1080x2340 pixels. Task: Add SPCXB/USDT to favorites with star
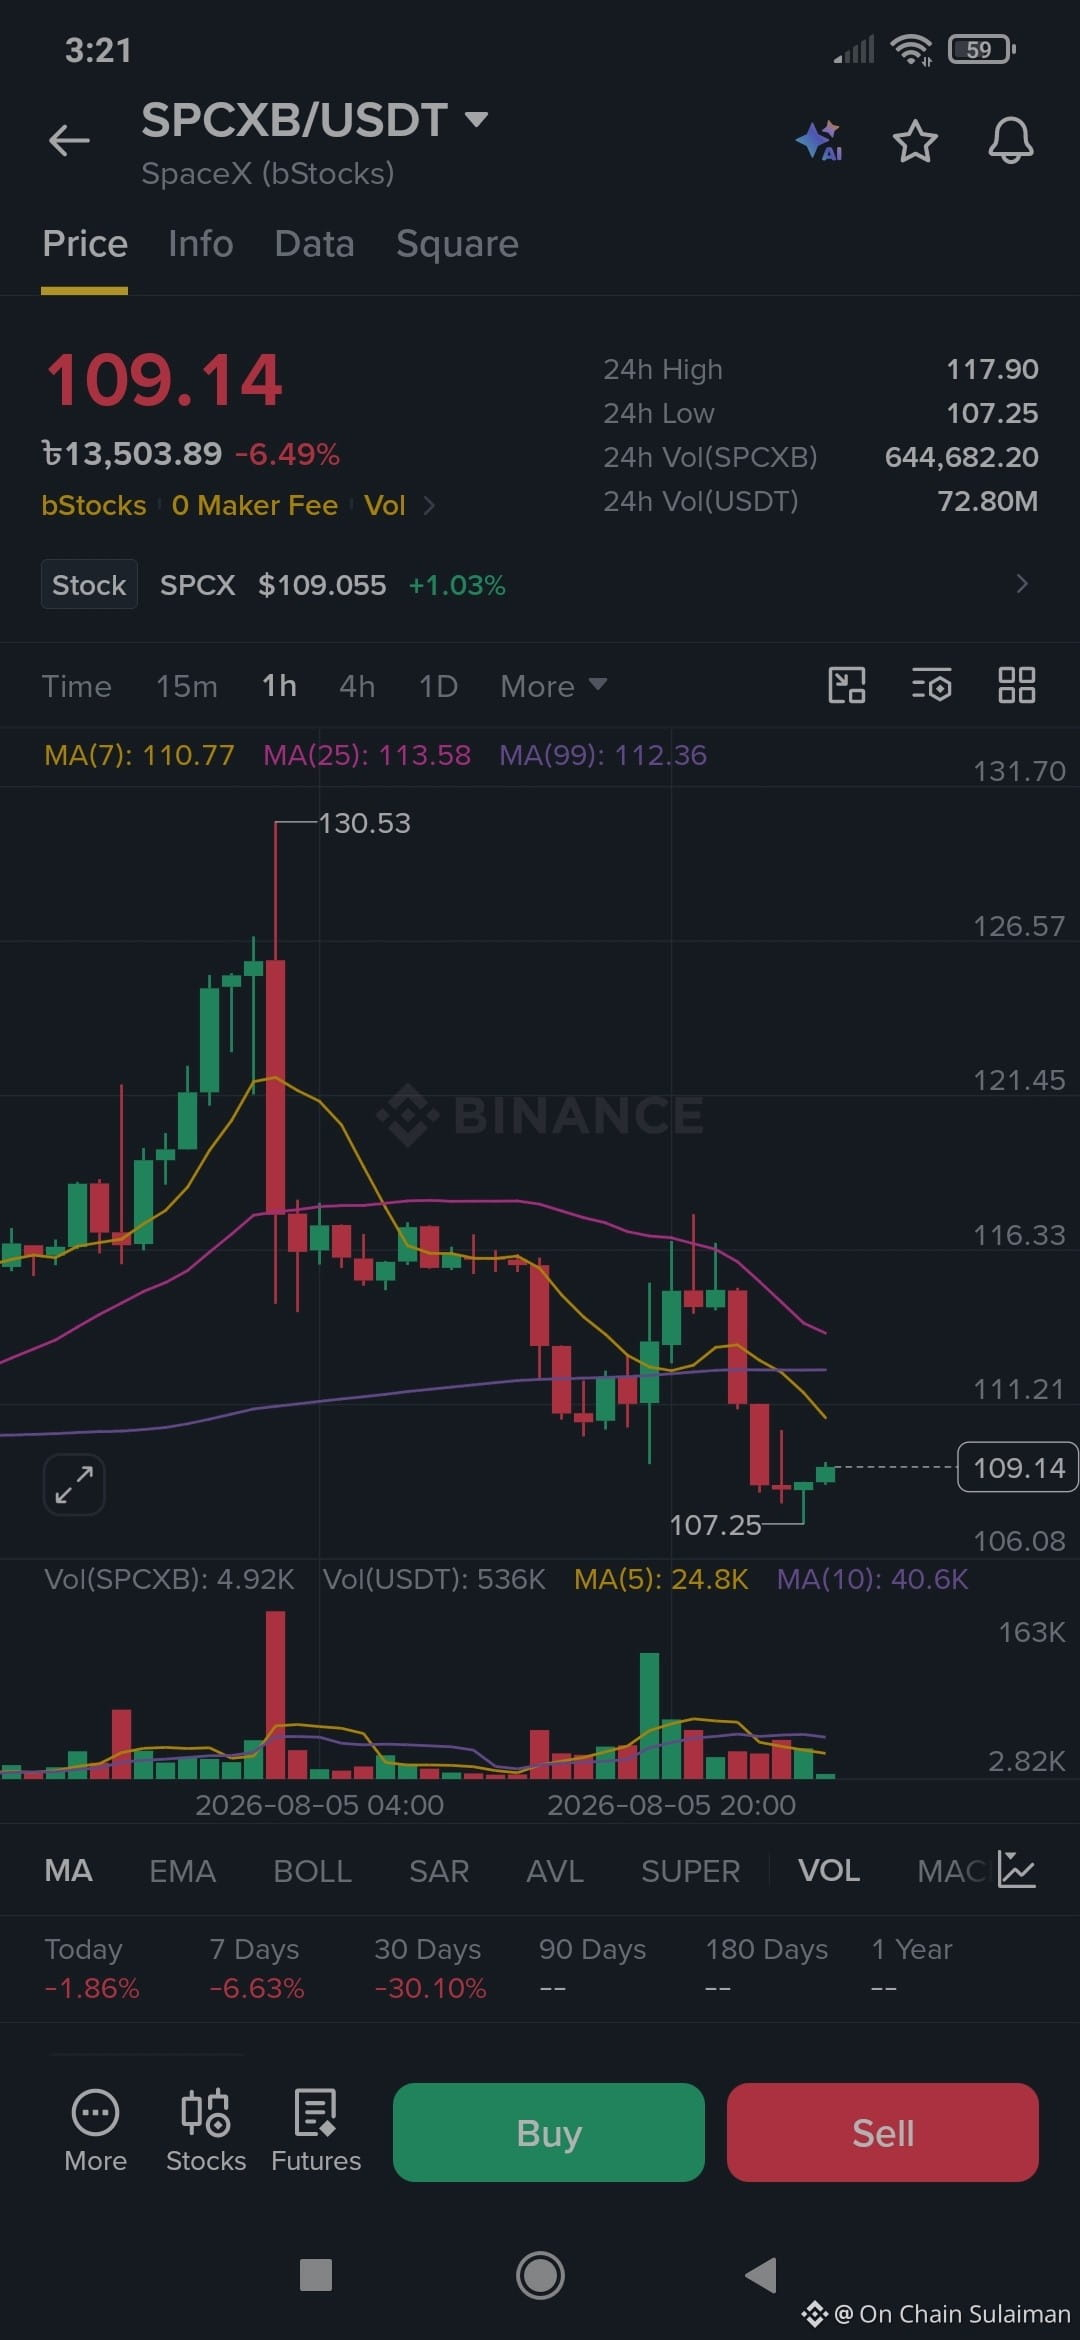click(915, 140)
